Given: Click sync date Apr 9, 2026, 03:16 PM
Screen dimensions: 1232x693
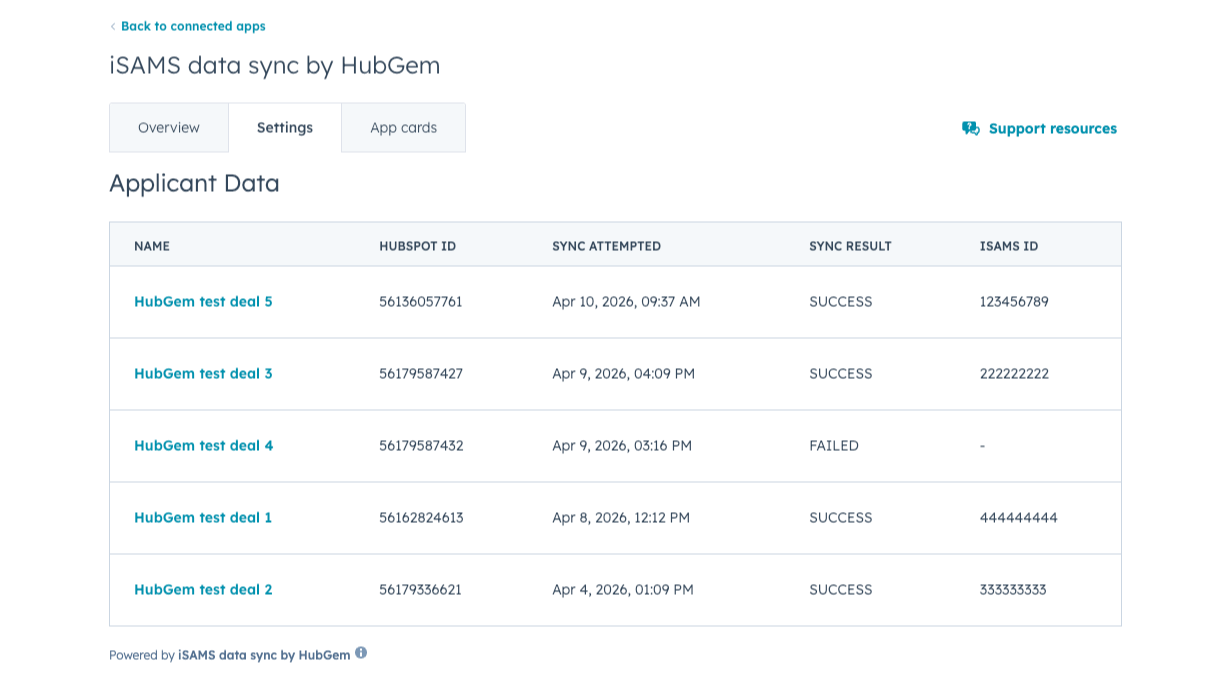Looking at the screenshot, I should pyautogui.click(x=622, y=445).
